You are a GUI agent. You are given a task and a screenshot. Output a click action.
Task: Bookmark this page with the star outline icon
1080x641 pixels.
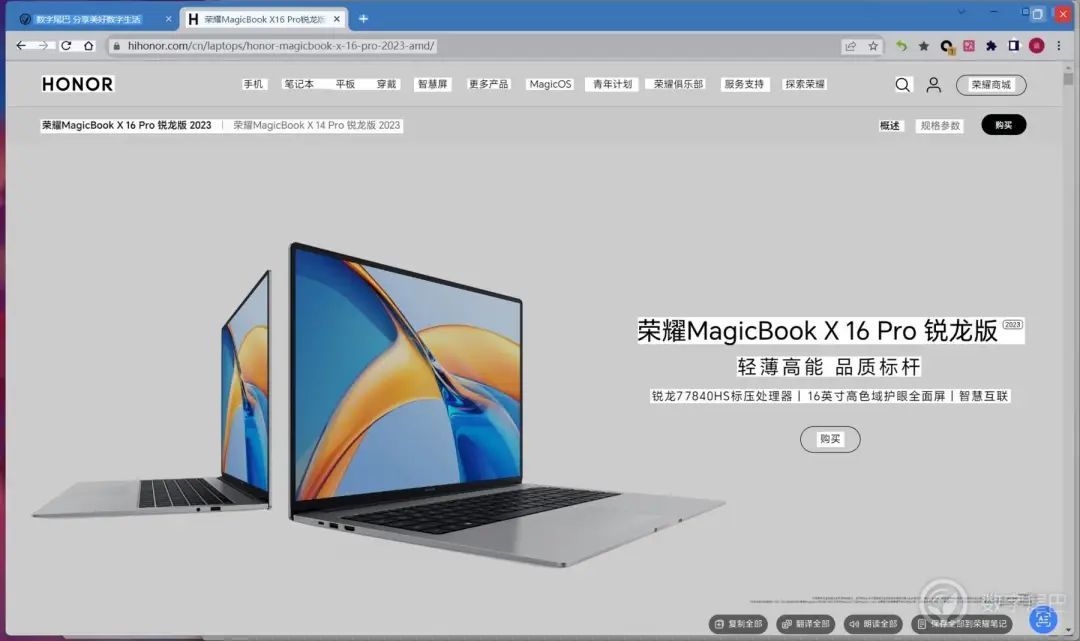coord(873,46)
